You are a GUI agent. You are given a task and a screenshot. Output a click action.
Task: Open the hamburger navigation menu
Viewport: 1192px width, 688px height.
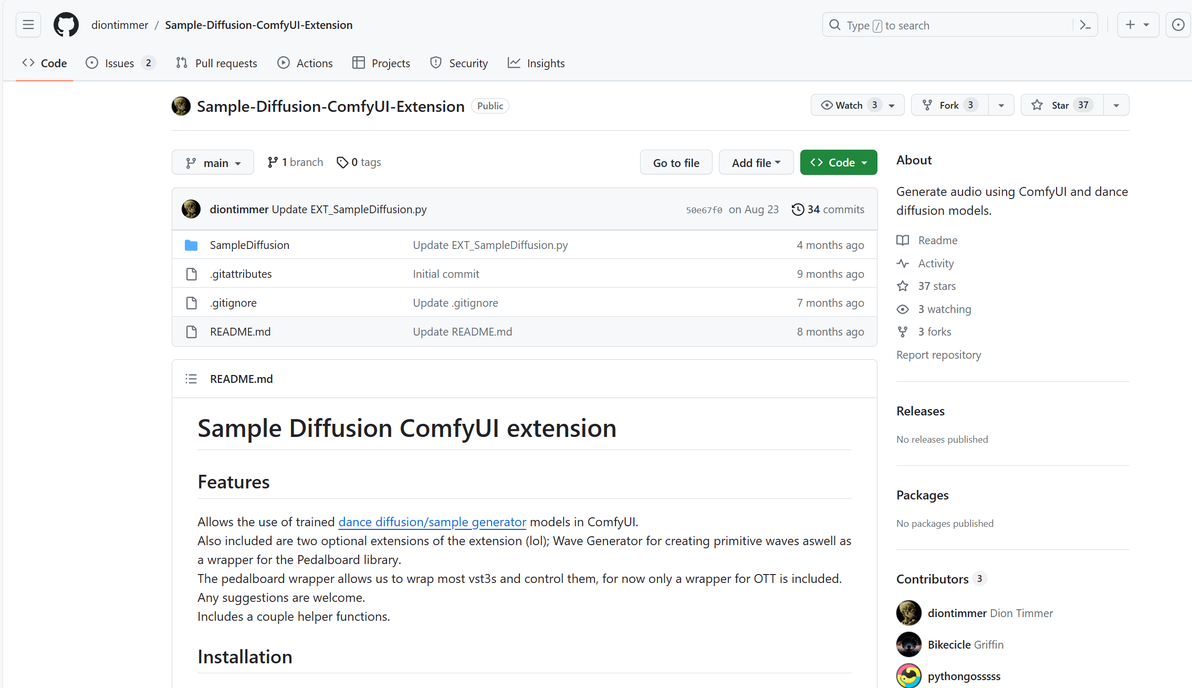28,25
